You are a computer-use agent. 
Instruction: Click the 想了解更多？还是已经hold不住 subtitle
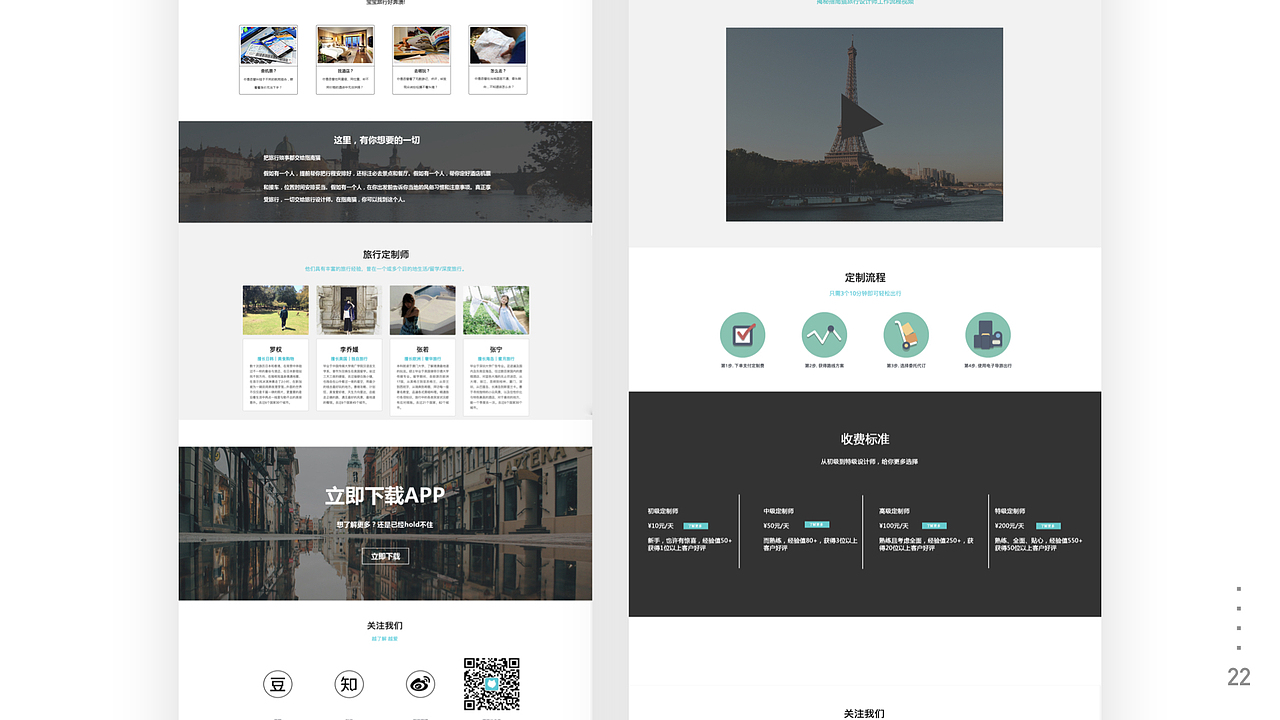[385, 525]
